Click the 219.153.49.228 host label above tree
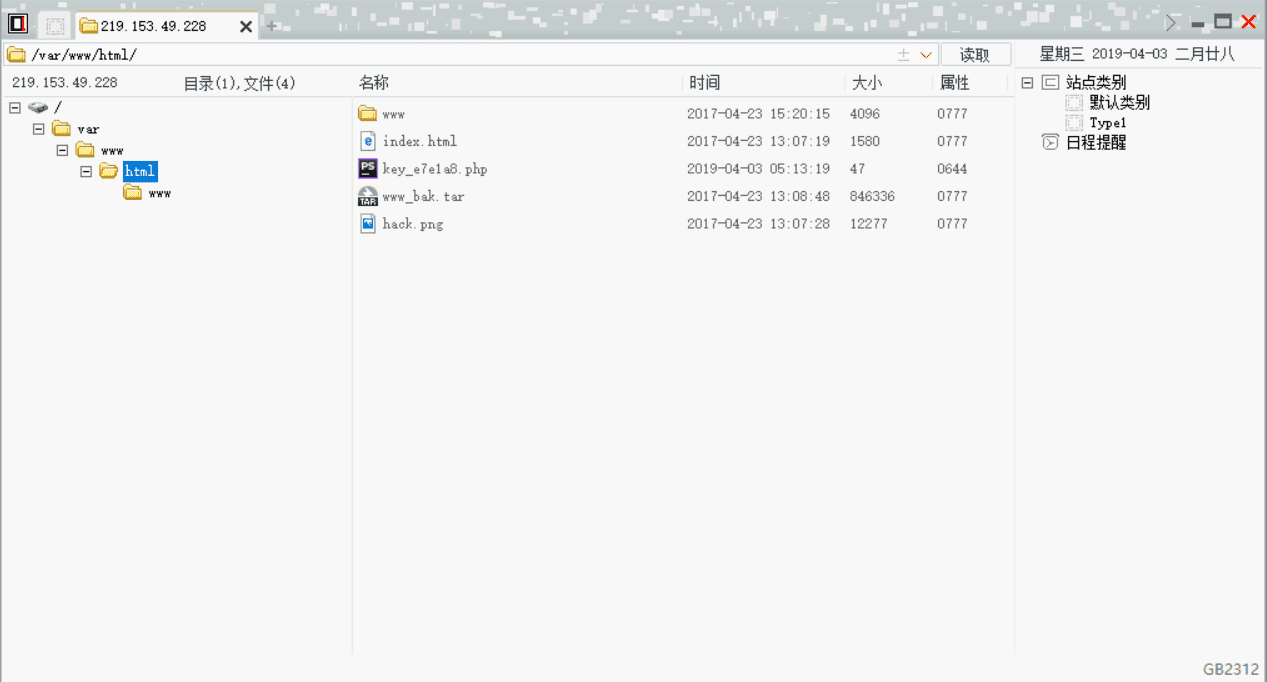Image resolution: width=1267 pixels, height=682 pixels. click(64, 83)
